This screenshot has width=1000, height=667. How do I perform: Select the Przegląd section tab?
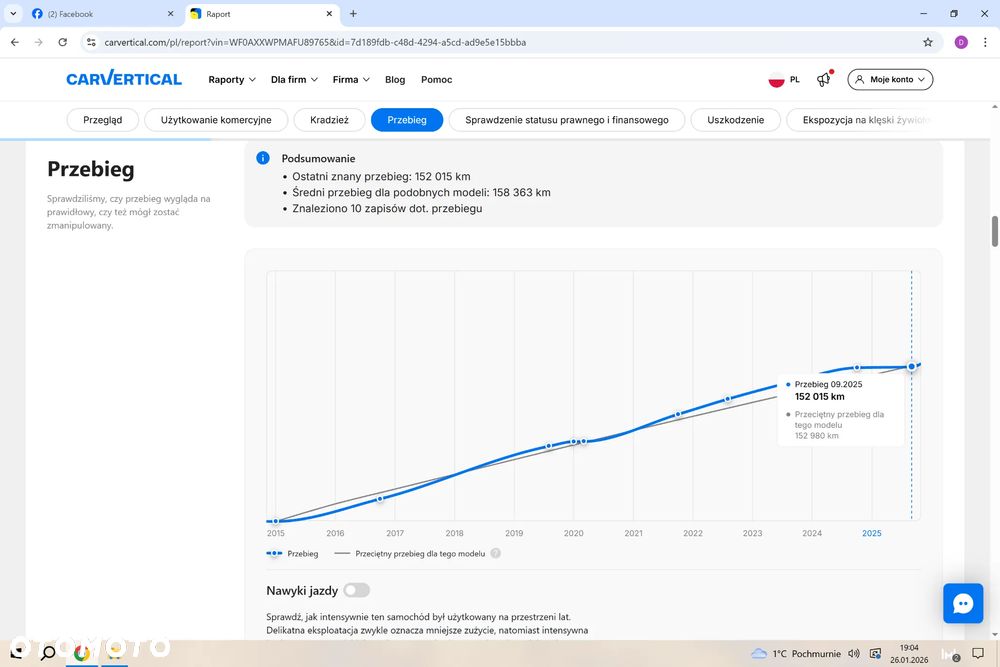tap(103, 120)
